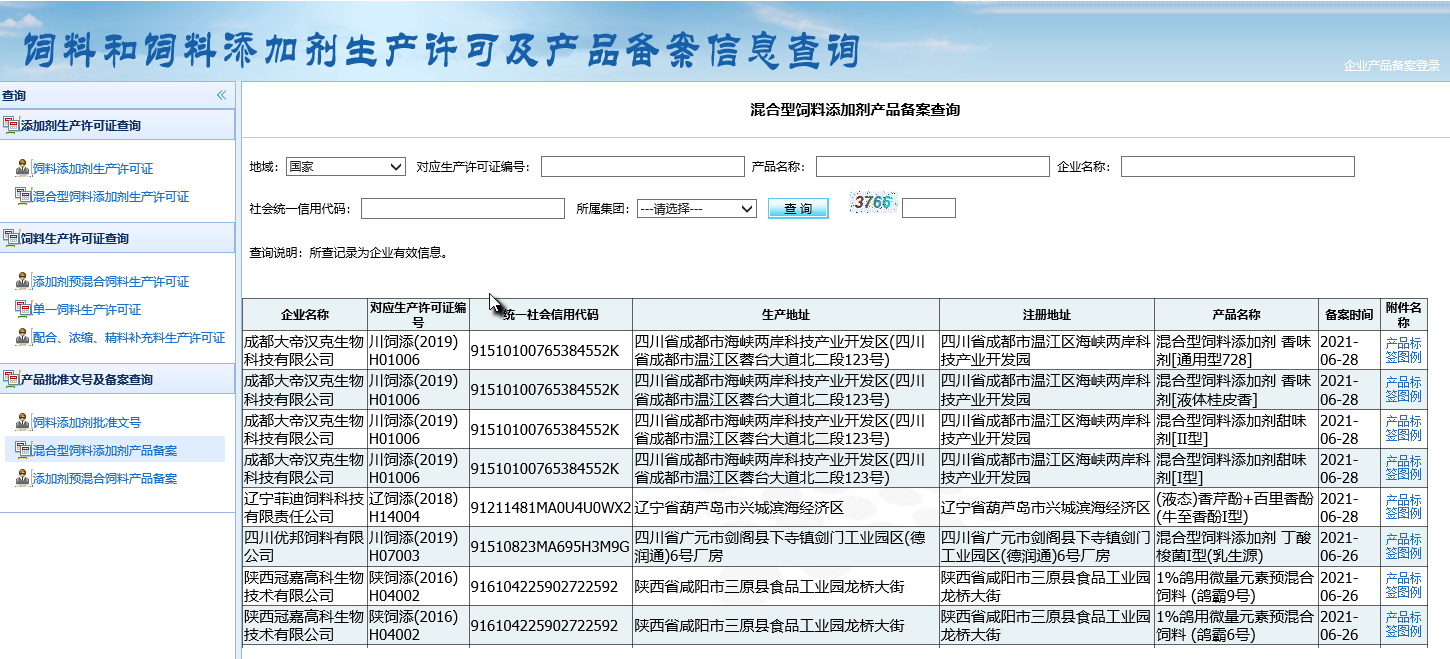Click the 混合型饲料添加剂产品备案查询 page title
This screenshot has width=1450, height=659.
click(855, 110)
